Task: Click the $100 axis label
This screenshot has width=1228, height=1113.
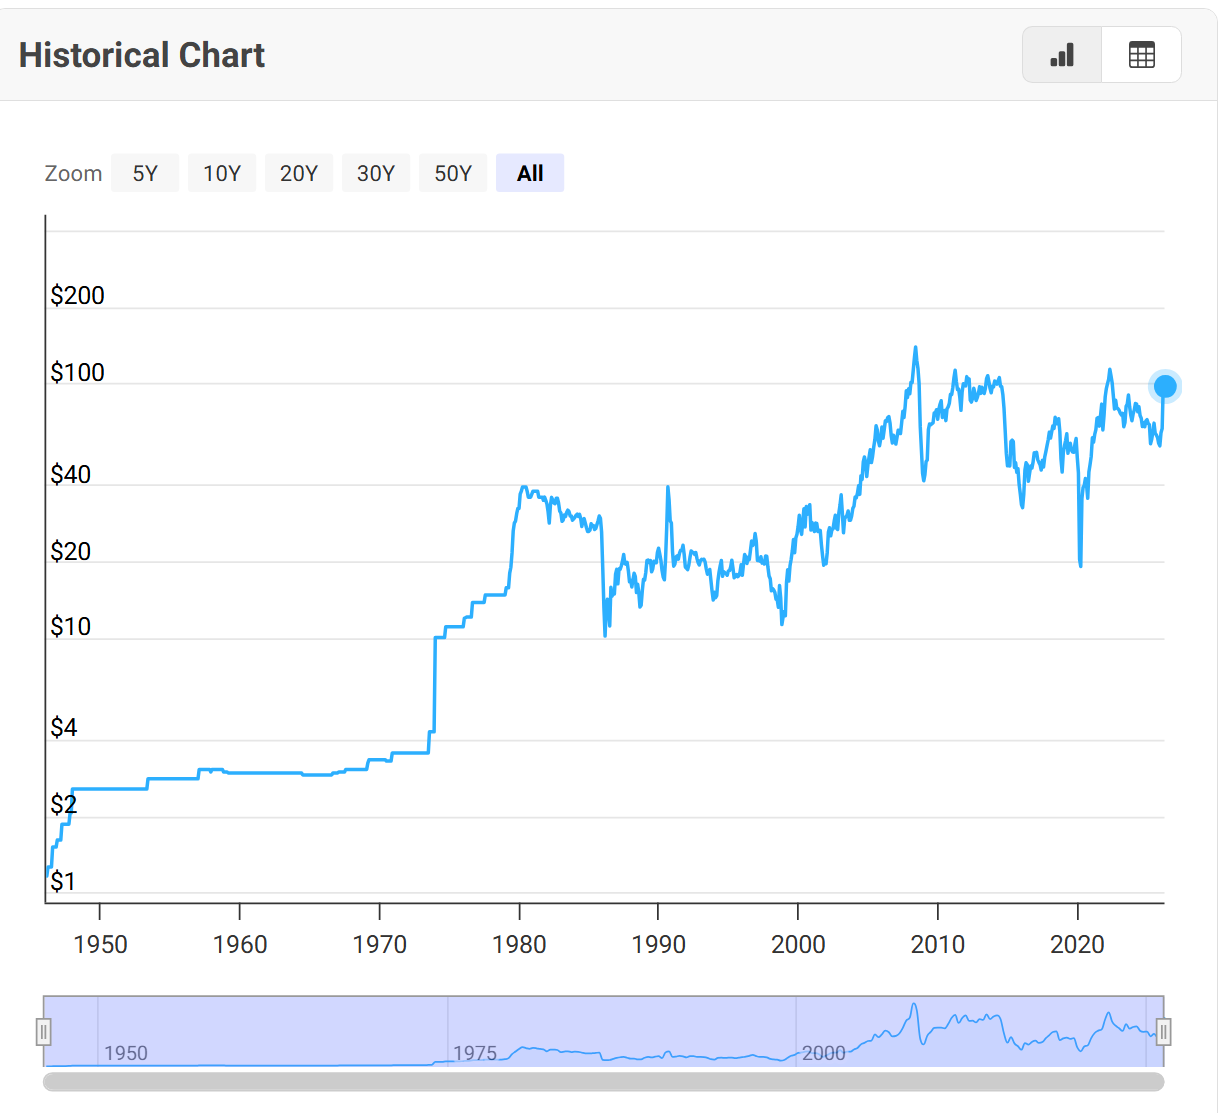Action: pyautogui.click(x=78, y=373)
